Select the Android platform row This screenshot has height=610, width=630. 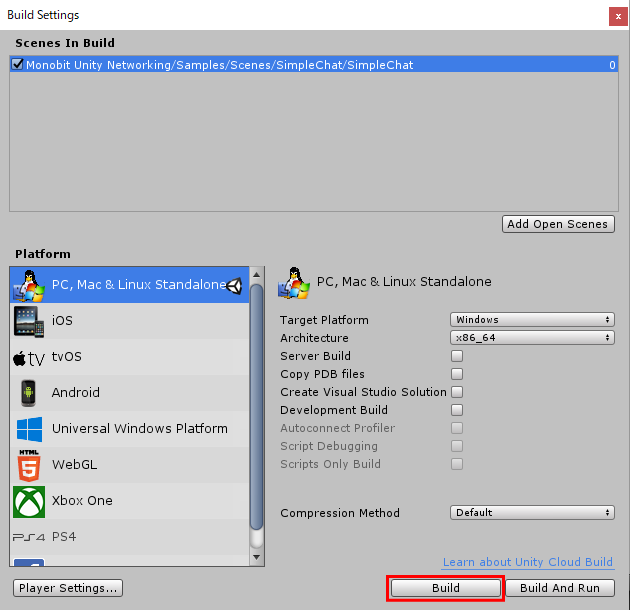coord(129,393)
